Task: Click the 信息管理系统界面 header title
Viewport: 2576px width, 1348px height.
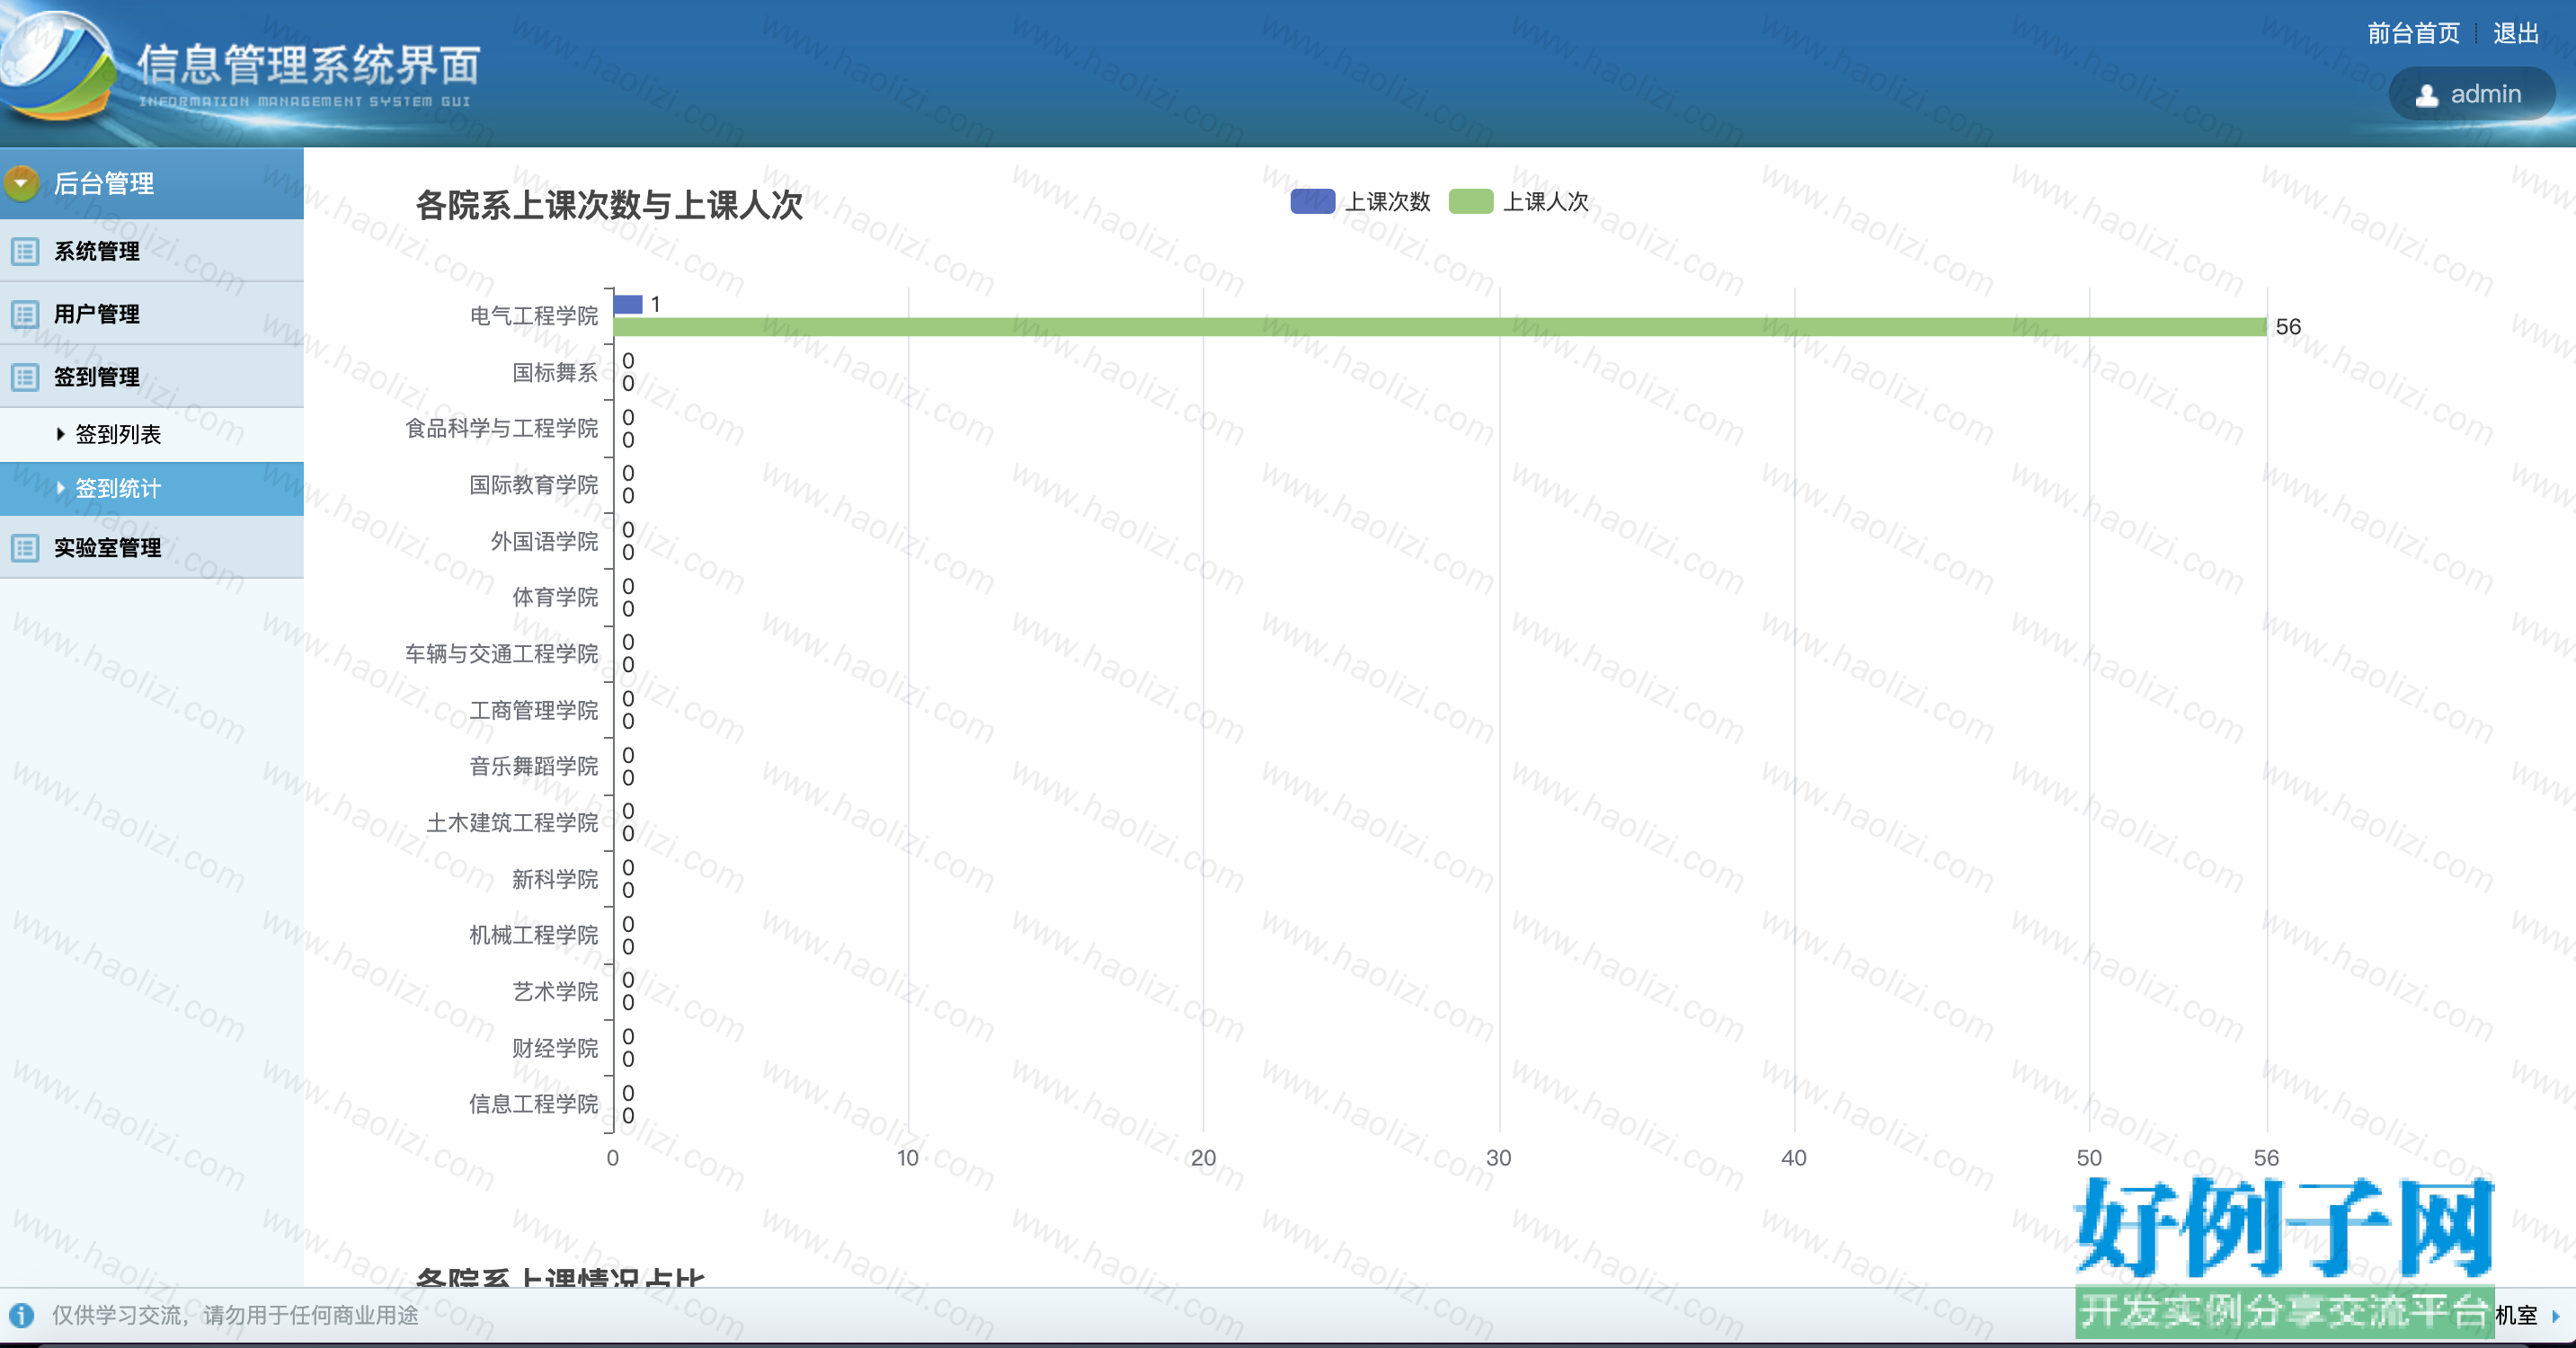Action: click(x=308, y=65)
